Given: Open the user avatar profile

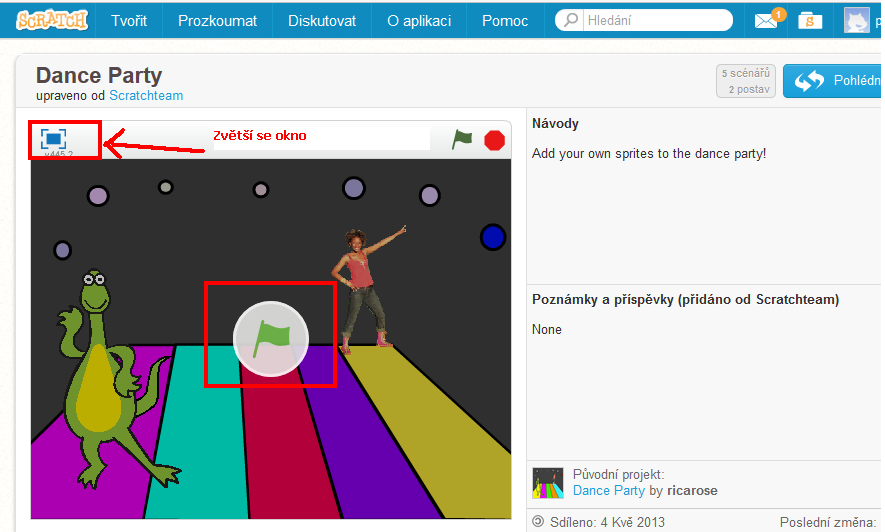Looking at the screenshot, I should pos(856,20).
